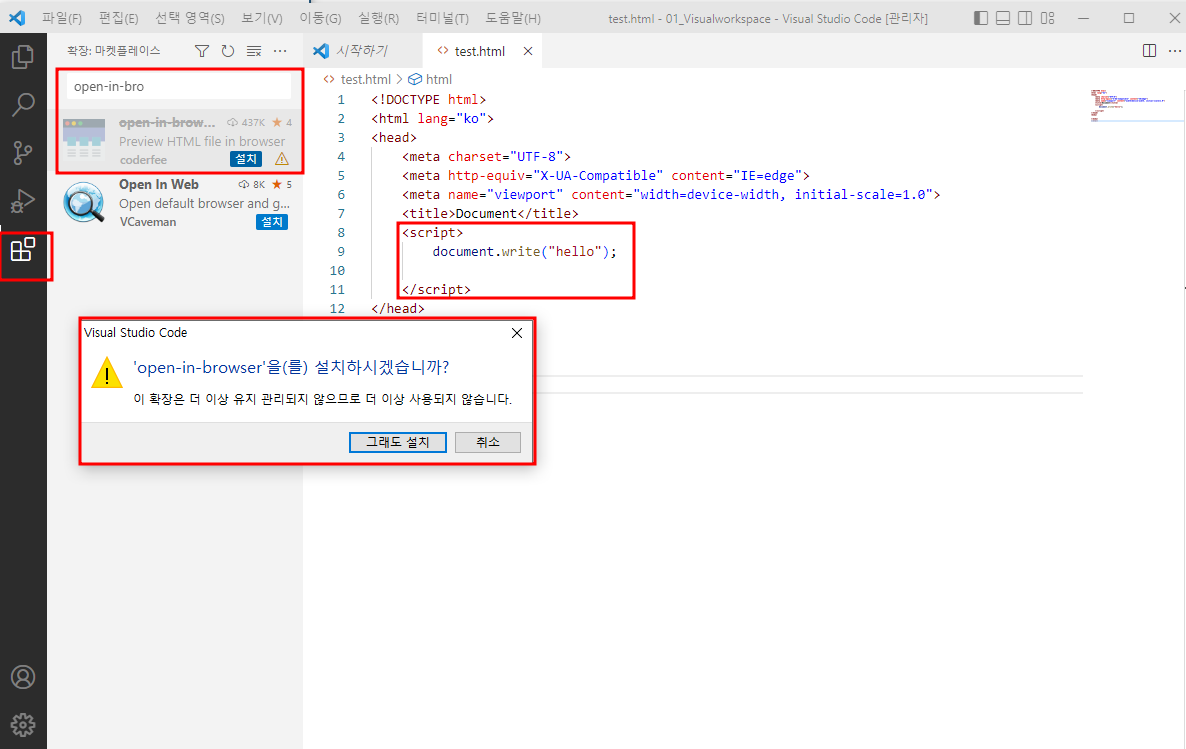Open editor more actions ellipsis

tap(1174, 51)
